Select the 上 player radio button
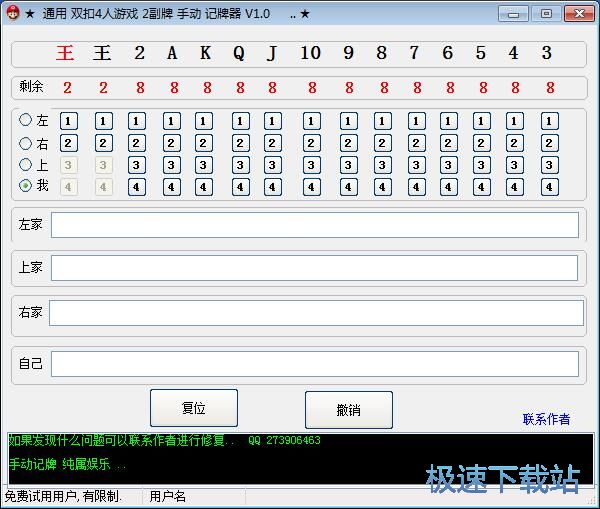This screenshot has width=600, height=509. click(x=26, y=164)
